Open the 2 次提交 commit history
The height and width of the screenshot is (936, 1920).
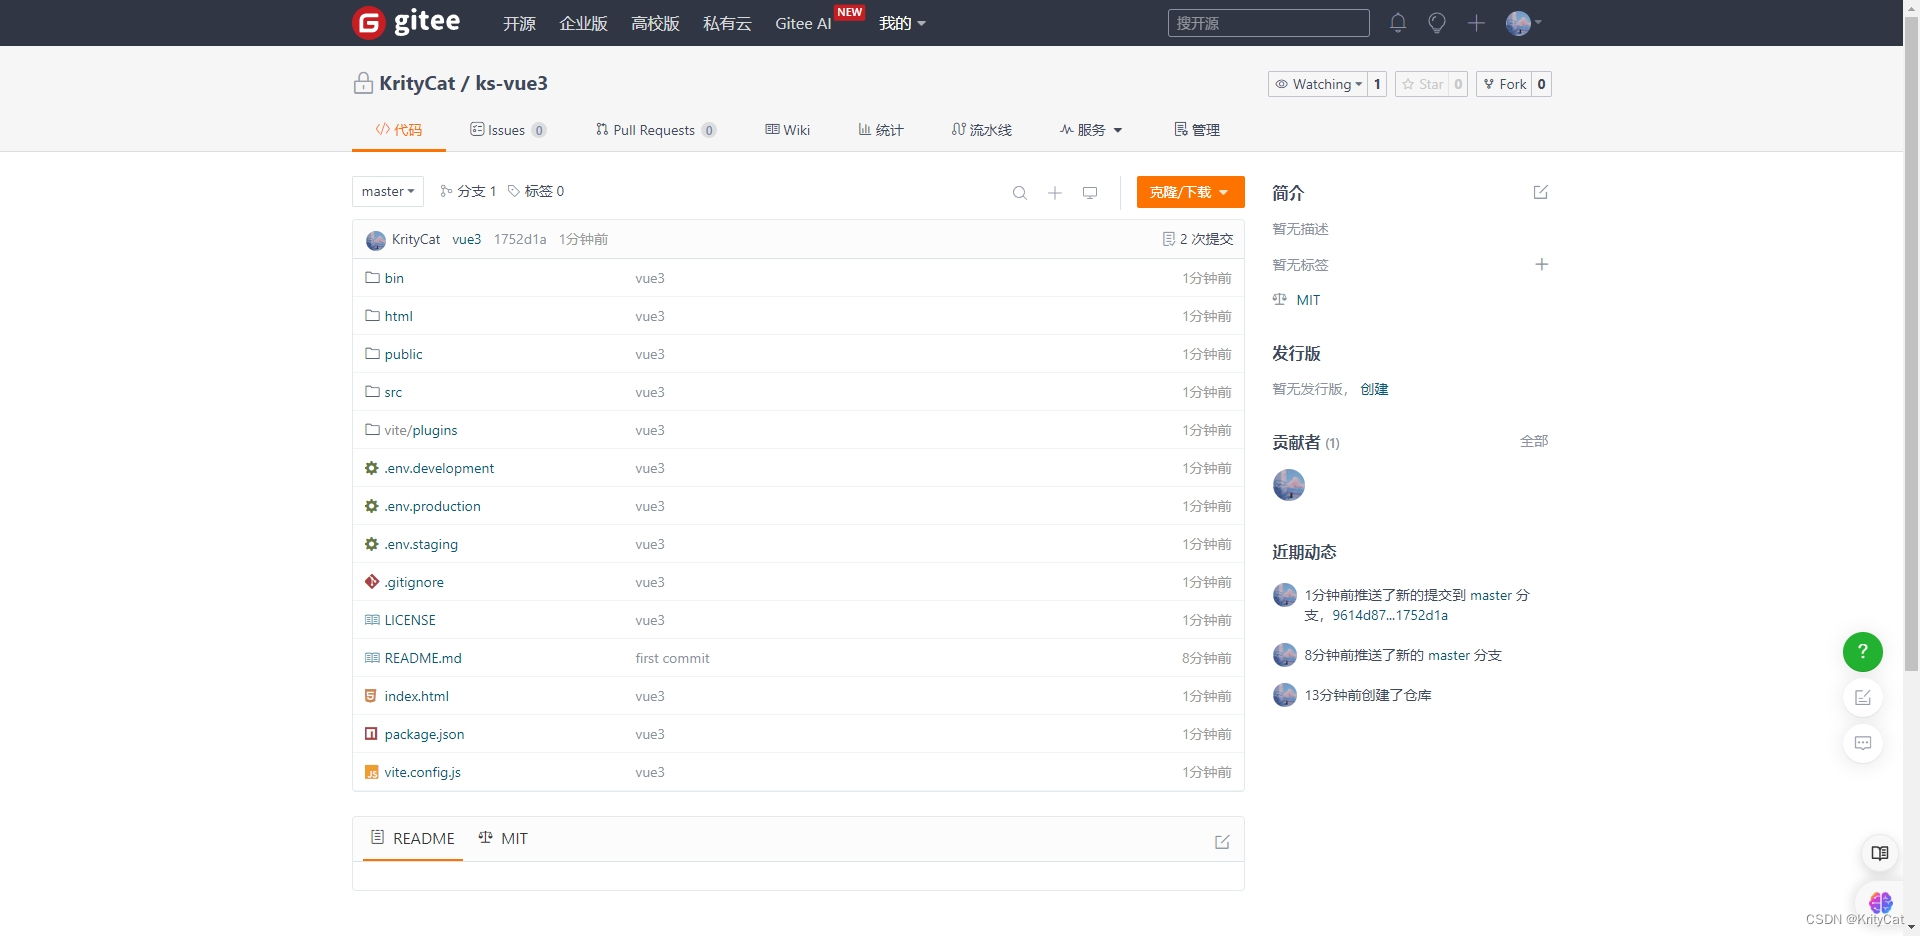click(x=1198, y=239)
